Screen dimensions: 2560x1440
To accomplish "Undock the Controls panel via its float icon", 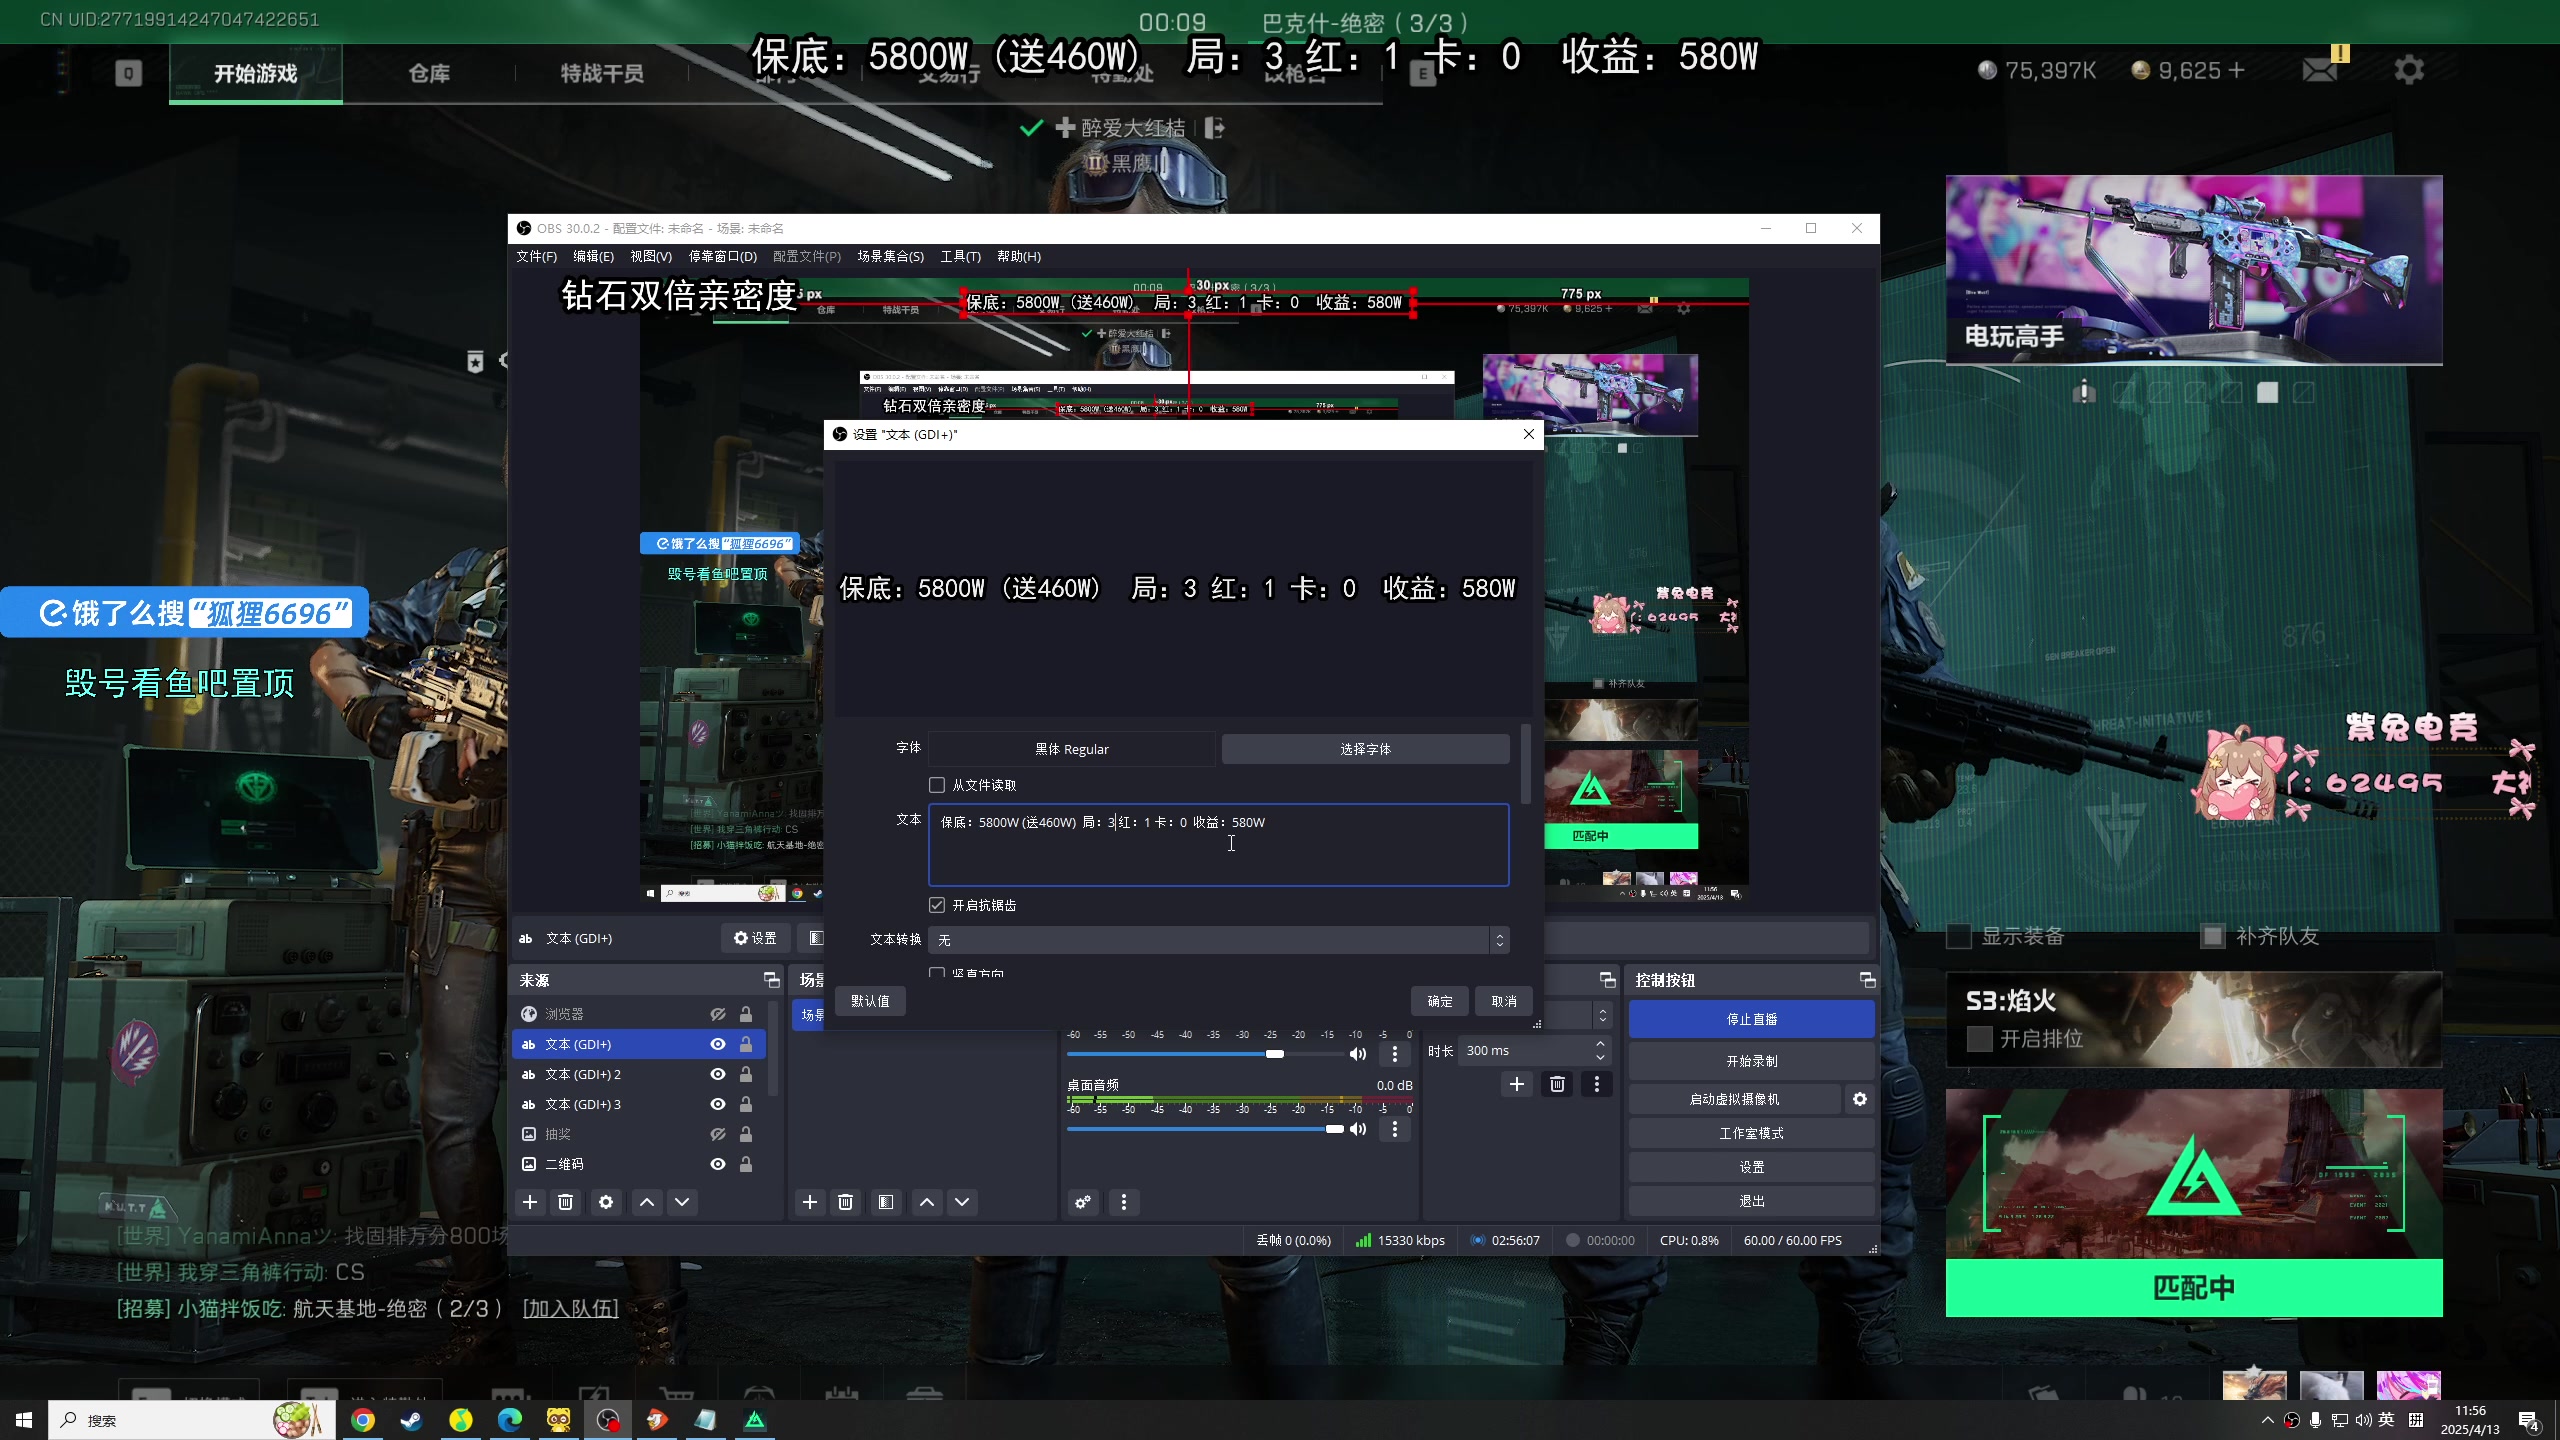I will 1867,980.
